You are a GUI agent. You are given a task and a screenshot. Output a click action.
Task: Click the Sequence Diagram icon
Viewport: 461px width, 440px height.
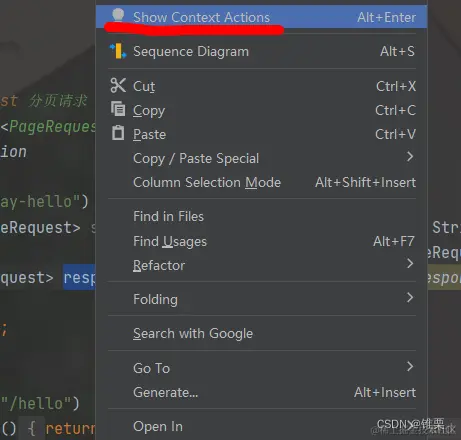[118, 51]
